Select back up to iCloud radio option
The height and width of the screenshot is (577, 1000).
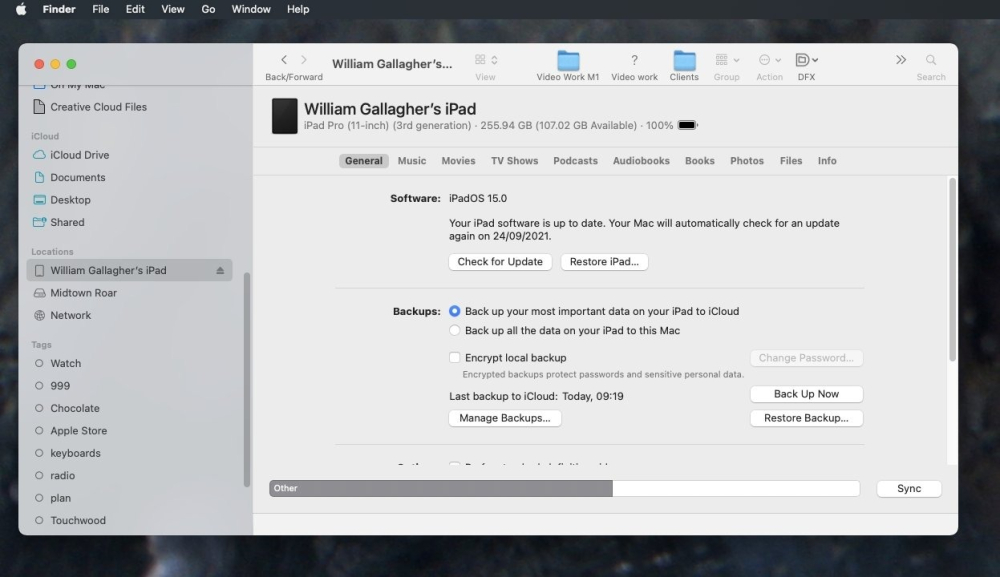455,311
